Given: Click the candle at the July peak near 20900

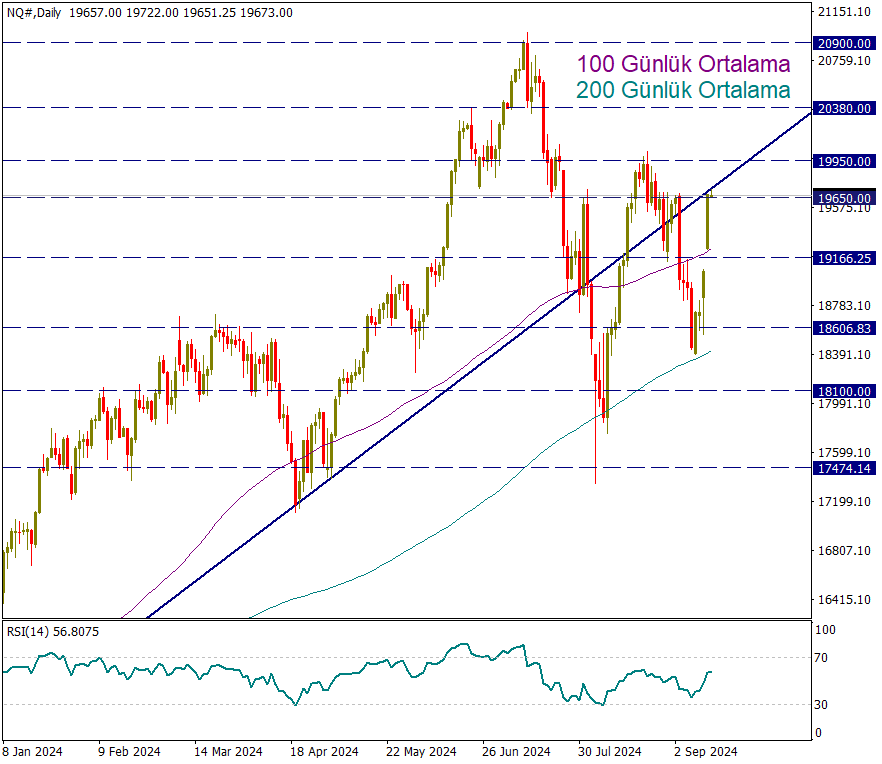Looking at the screenshot, I should pyautogui.click(x=527, y=68).
